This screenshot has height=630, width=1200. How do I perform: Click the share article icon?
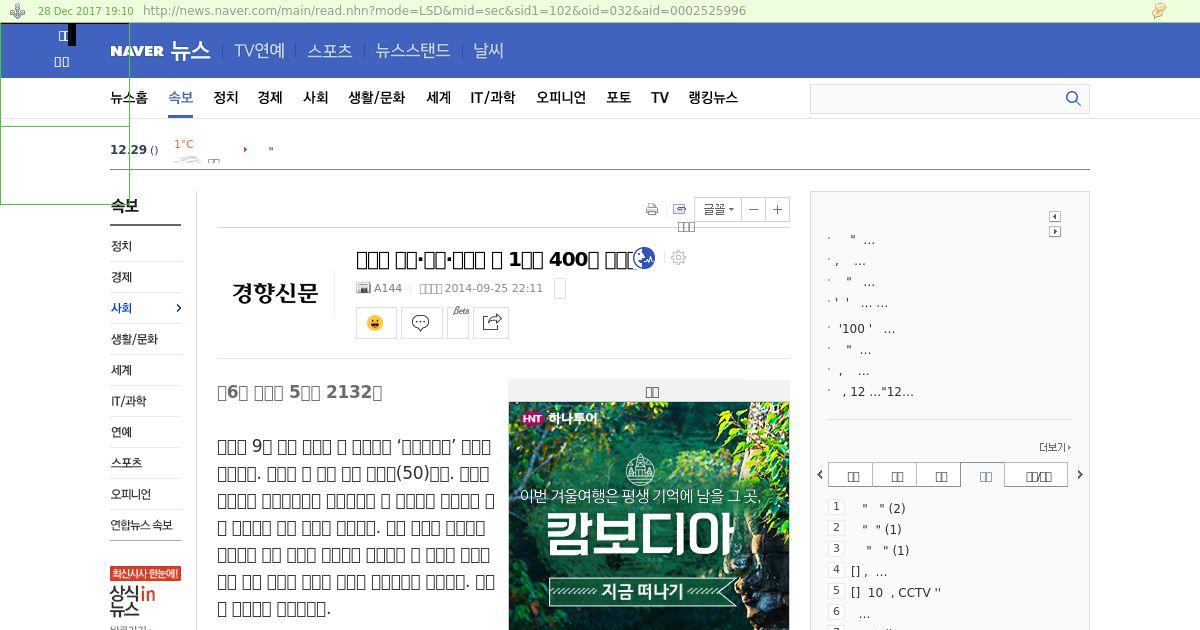491,323
